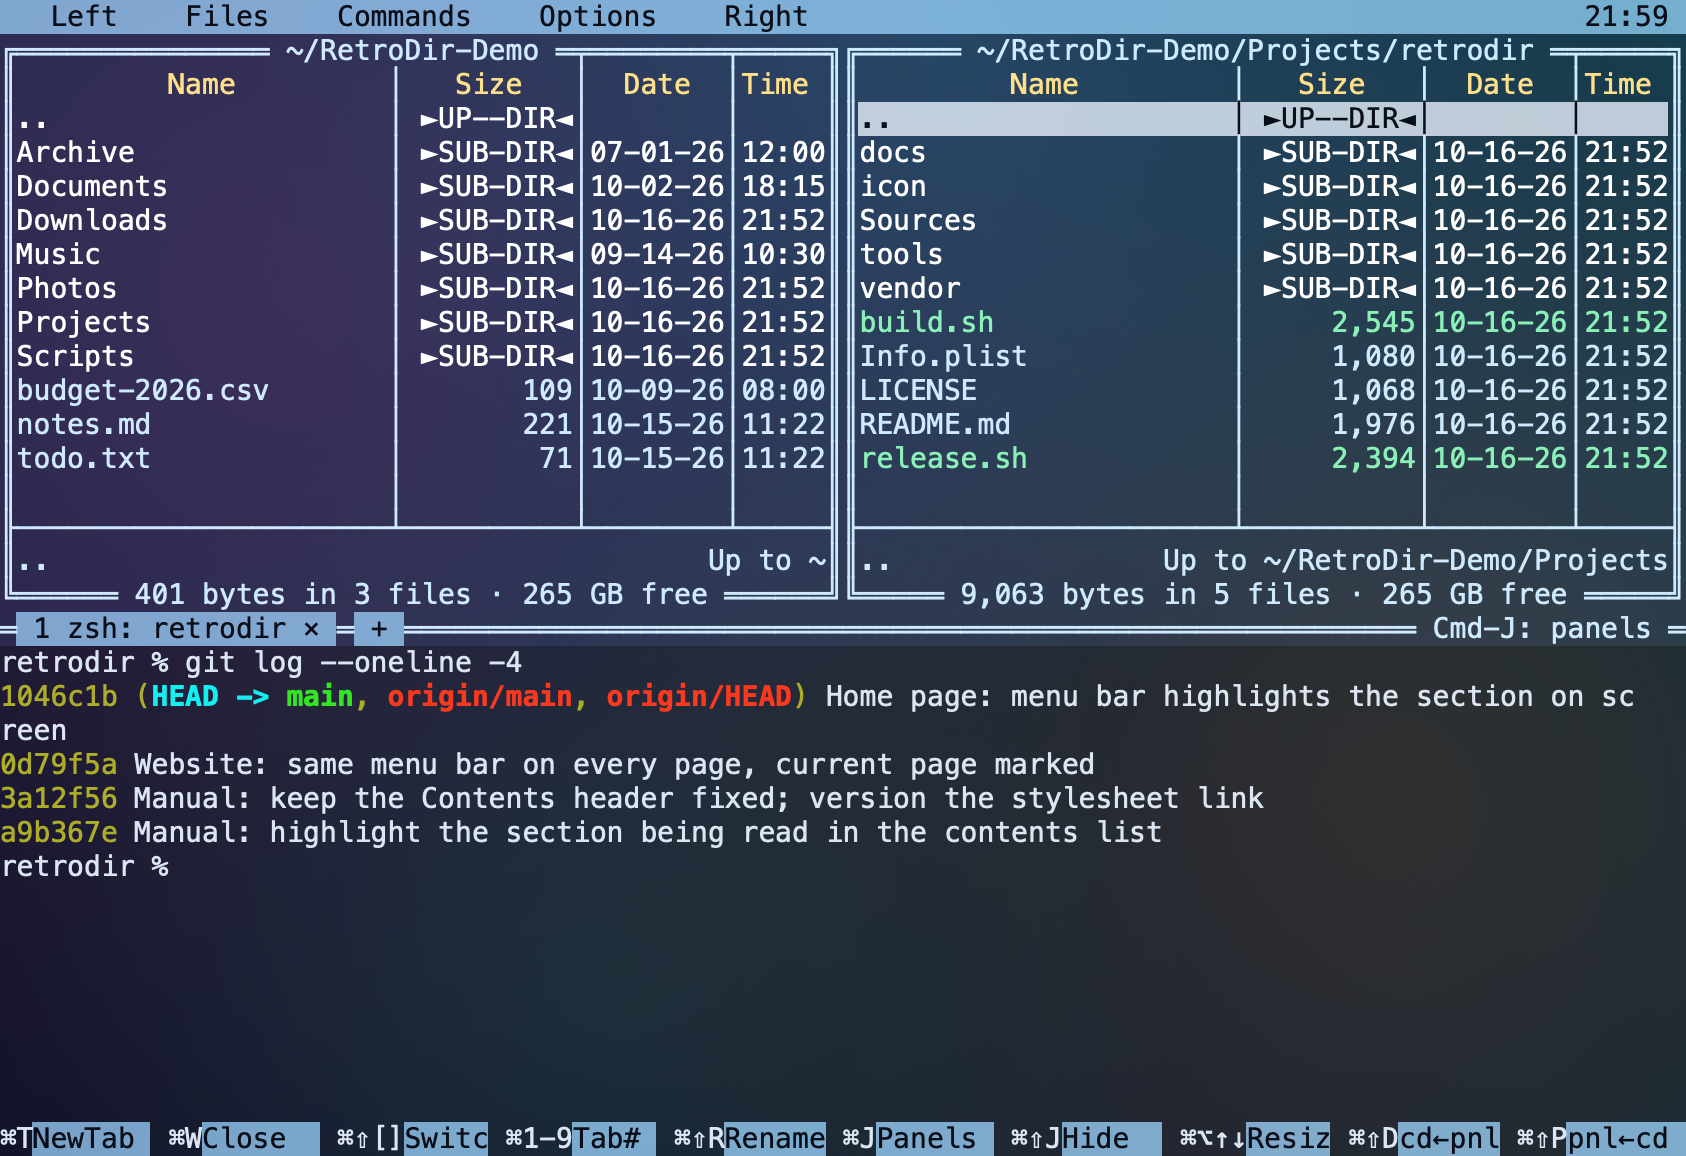Select vendor folder in right panel
The width and height of the screenshot is (1686, 1156).
[1264, 288]
